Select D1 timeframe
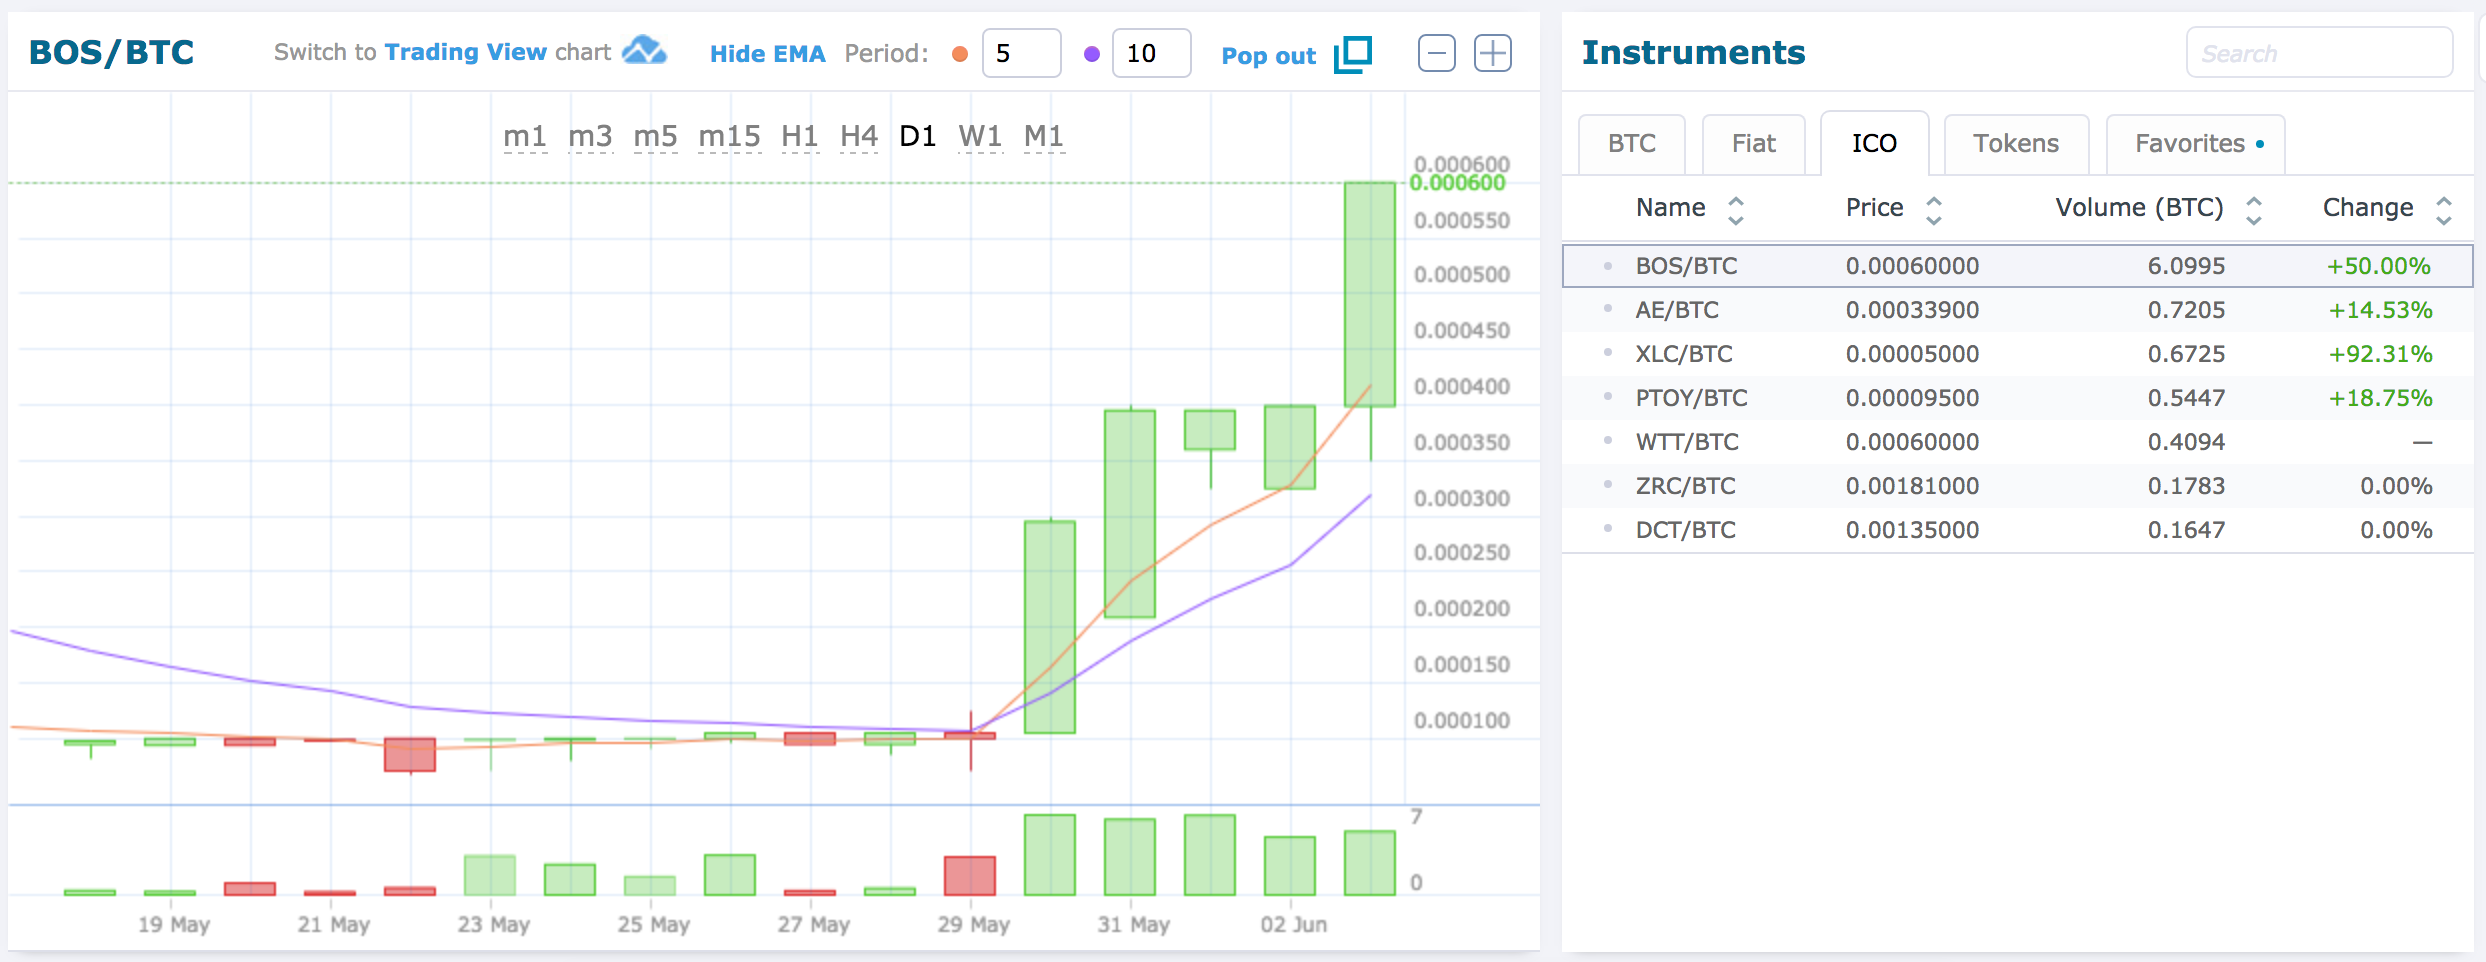The height and width of the screenshot is (962, 2486). pos(918,136)
